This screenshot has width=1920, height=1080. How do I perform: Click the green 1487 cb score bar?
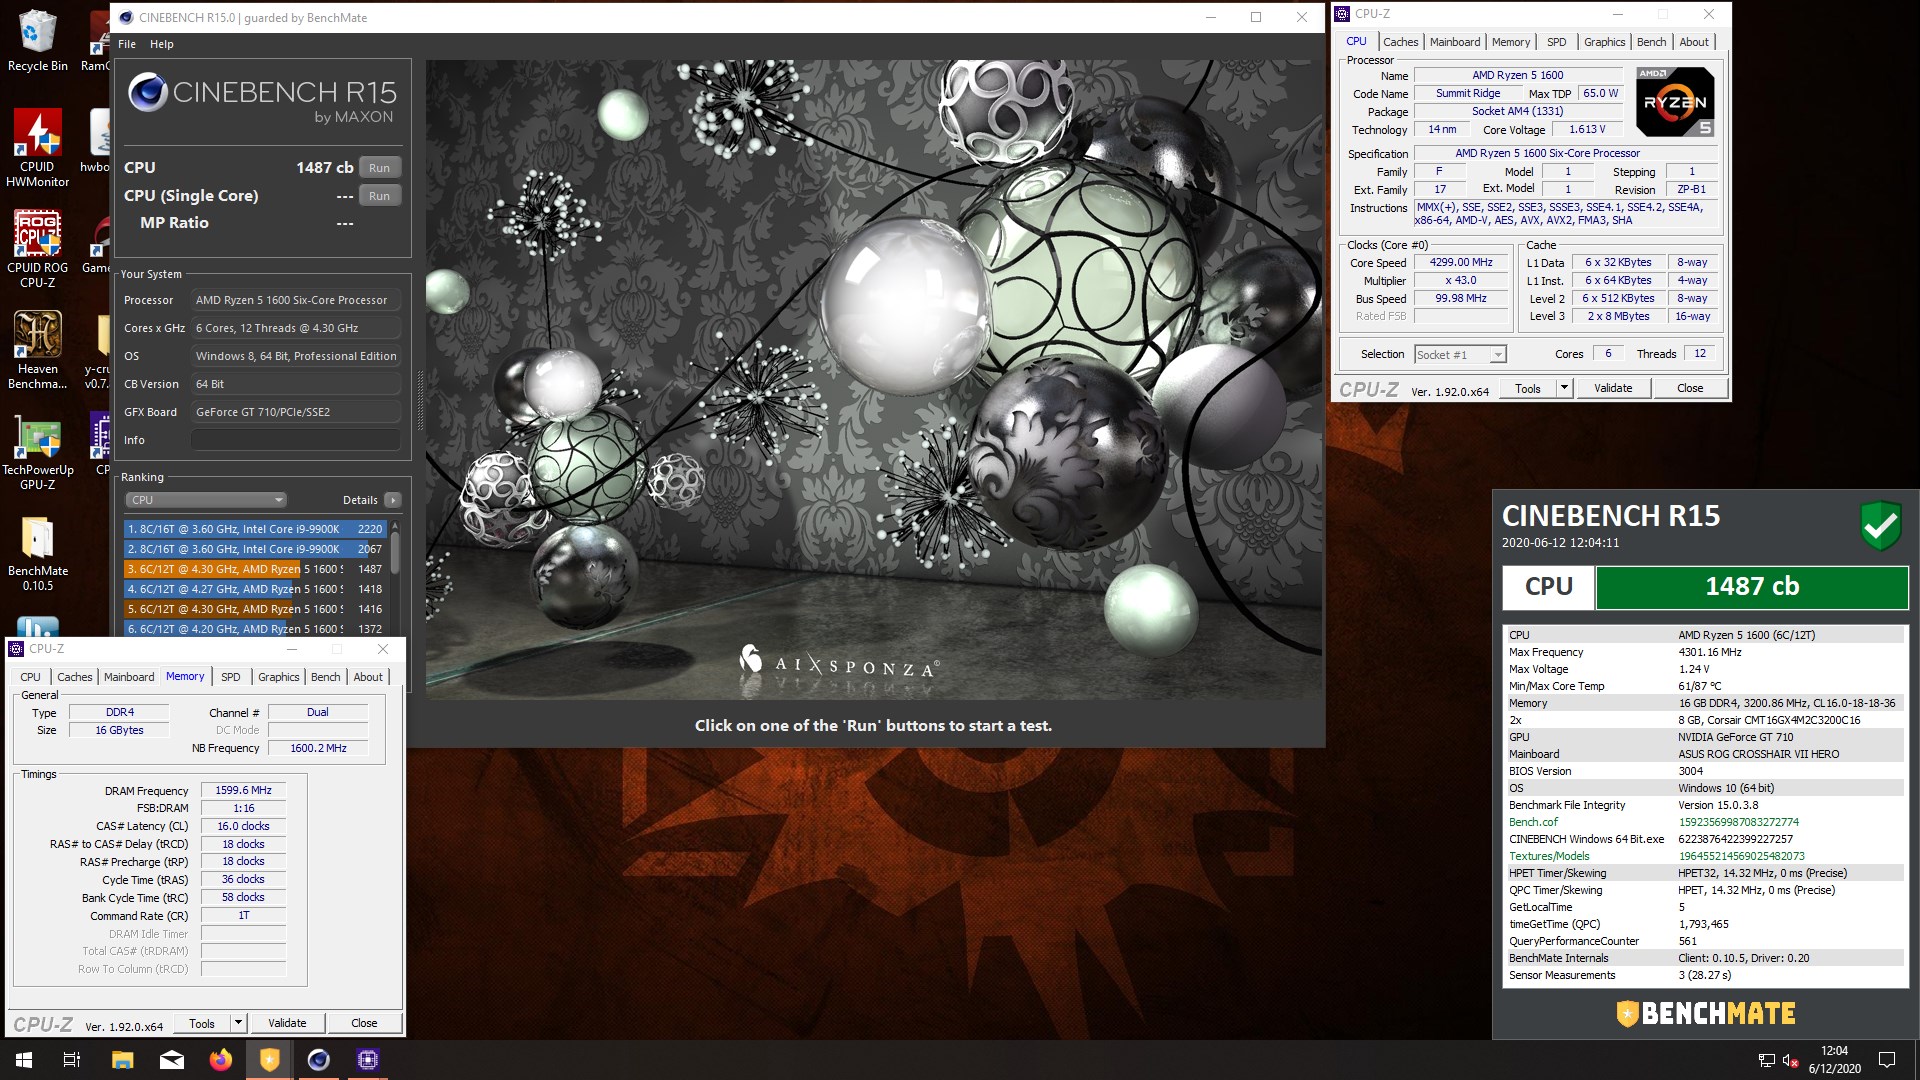point(1752,587)
